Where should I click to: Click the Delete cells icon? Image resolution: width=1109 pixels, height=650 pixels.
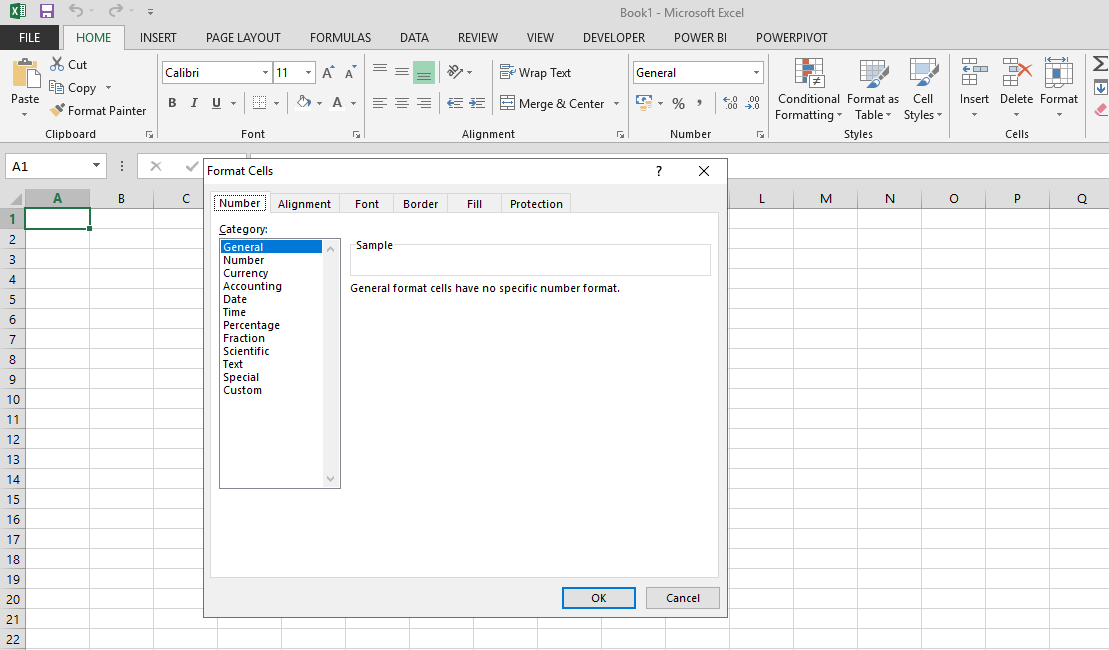(1016, 72)
